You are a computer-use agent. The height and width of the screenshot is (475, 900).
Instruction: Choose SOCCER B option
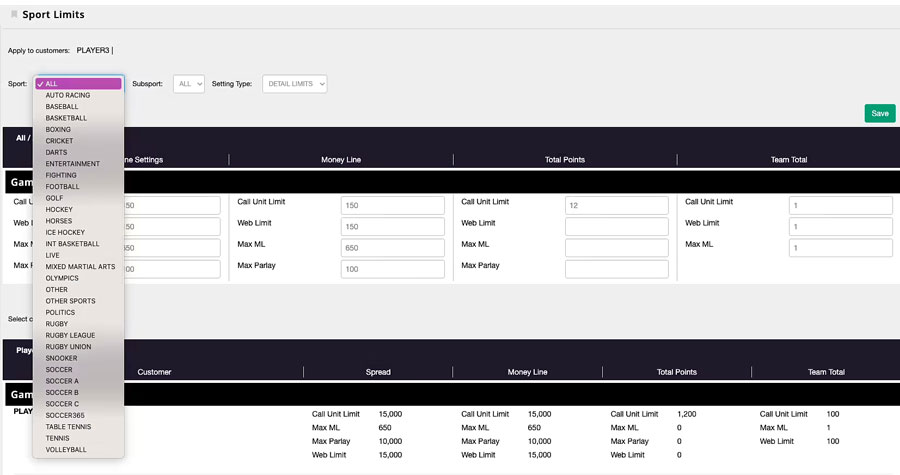click(62, 393)
